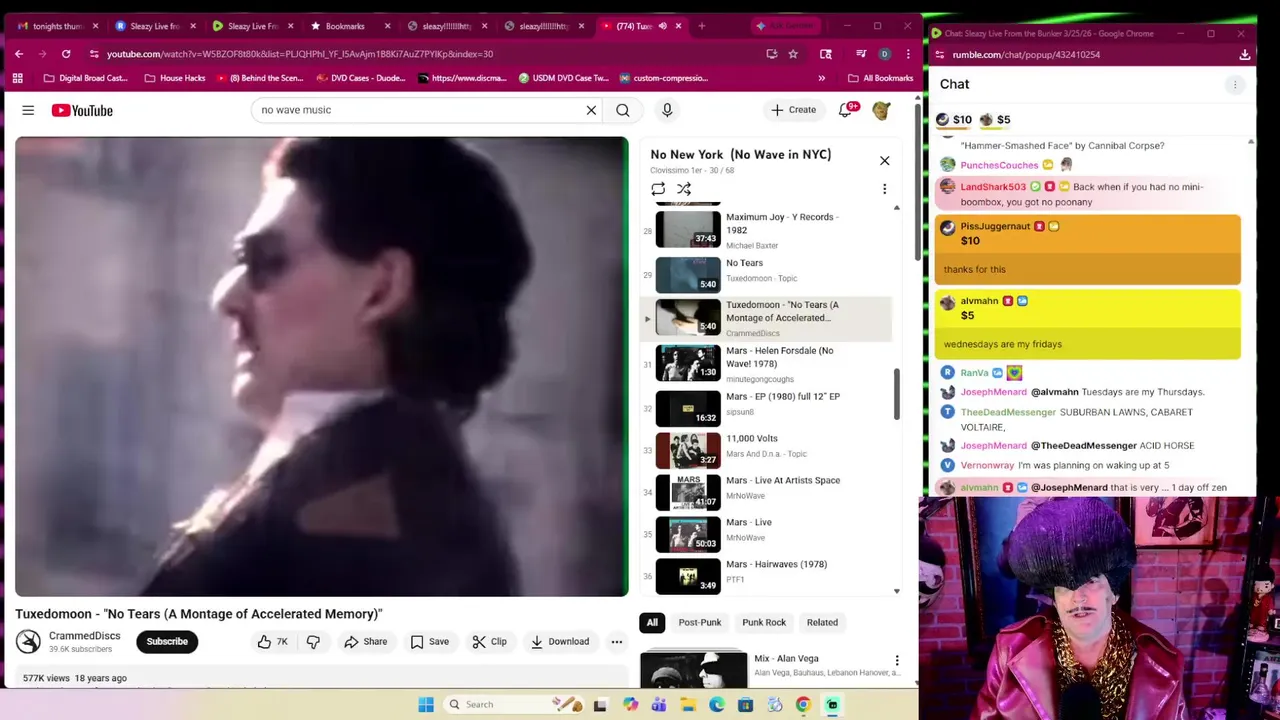This screenshot has width=1280, height=720.
Task: Open the Mix - Alan Vega thumbnail
Action: coord(693,669)
